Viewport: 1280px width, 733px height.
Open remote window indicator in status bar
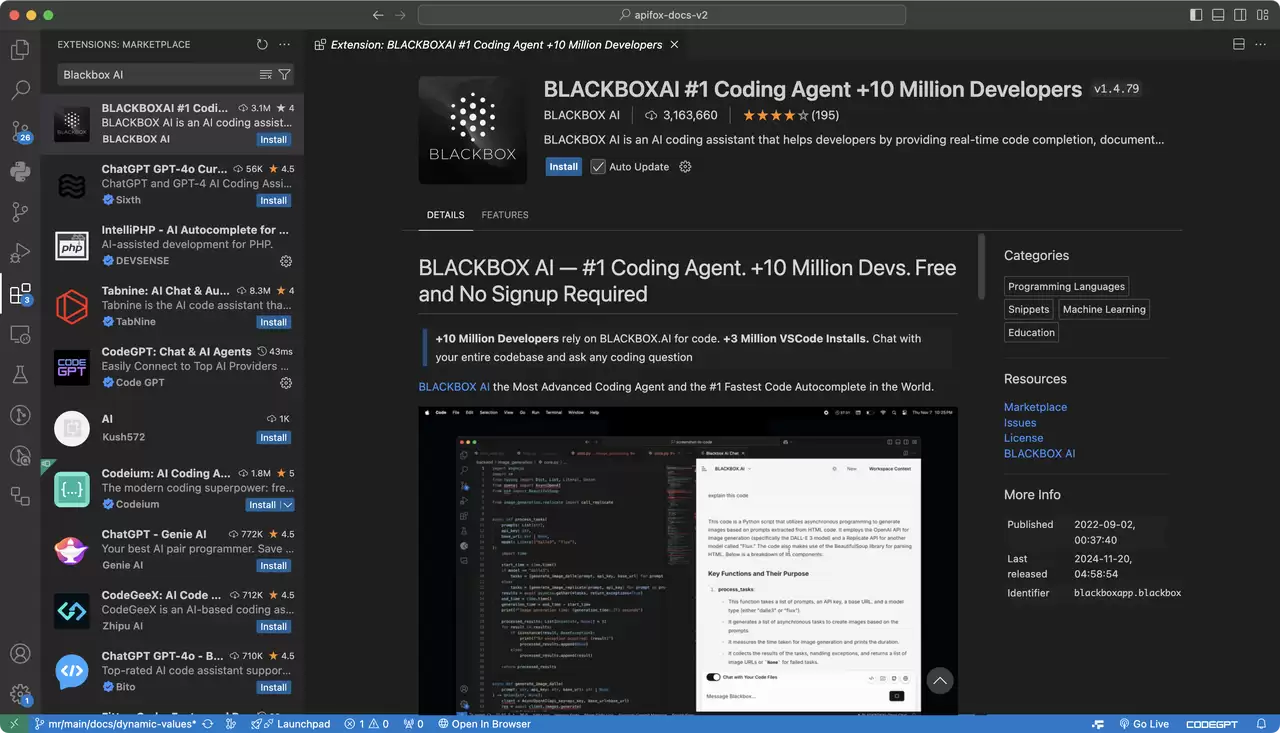pos(13,724)
